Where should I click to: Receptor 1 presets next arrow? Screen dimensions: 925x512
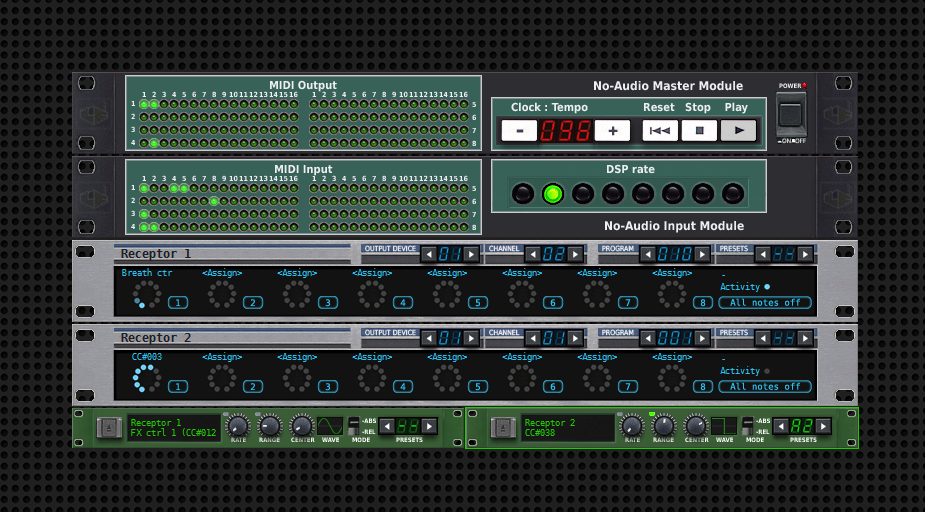tap(805, 254)
